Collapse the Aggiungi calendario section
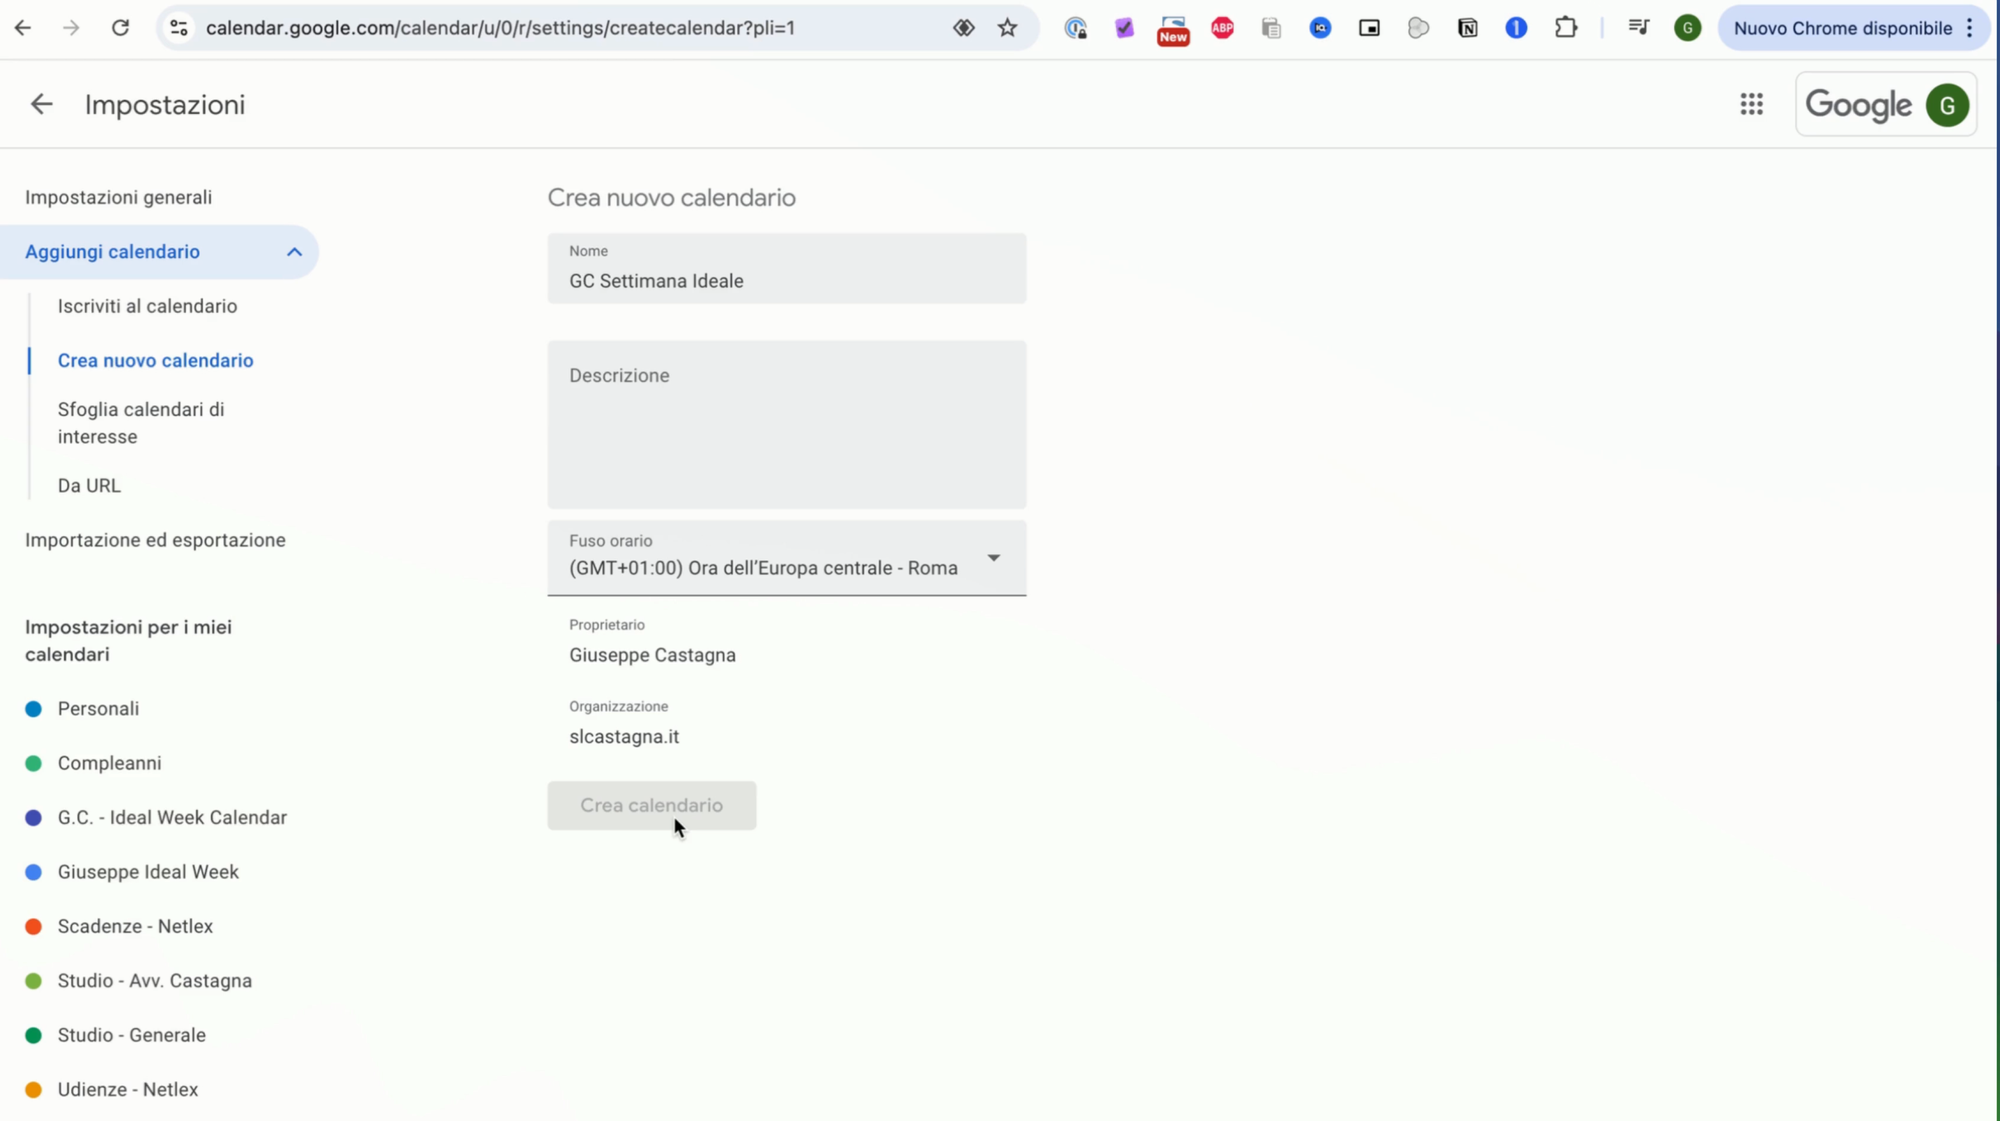Screen dimensions: 2000x1121 tap(294, 252)
